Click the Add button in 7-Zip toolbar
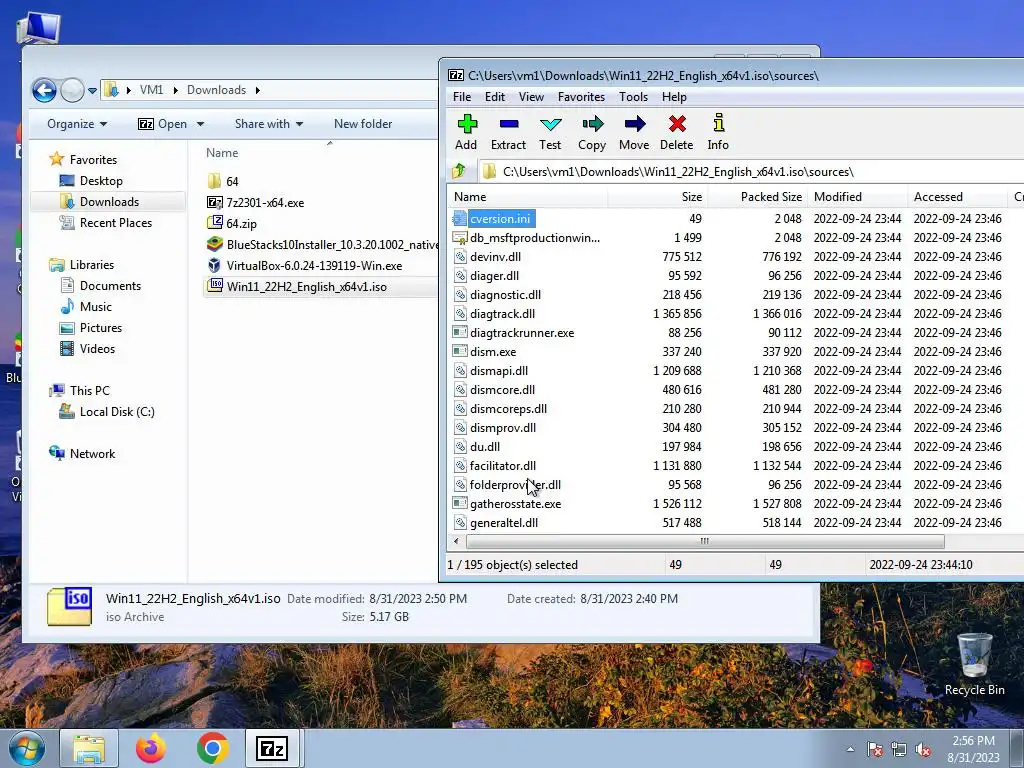Viewport: 1024px width, 768px height. [x=466, y=133]
